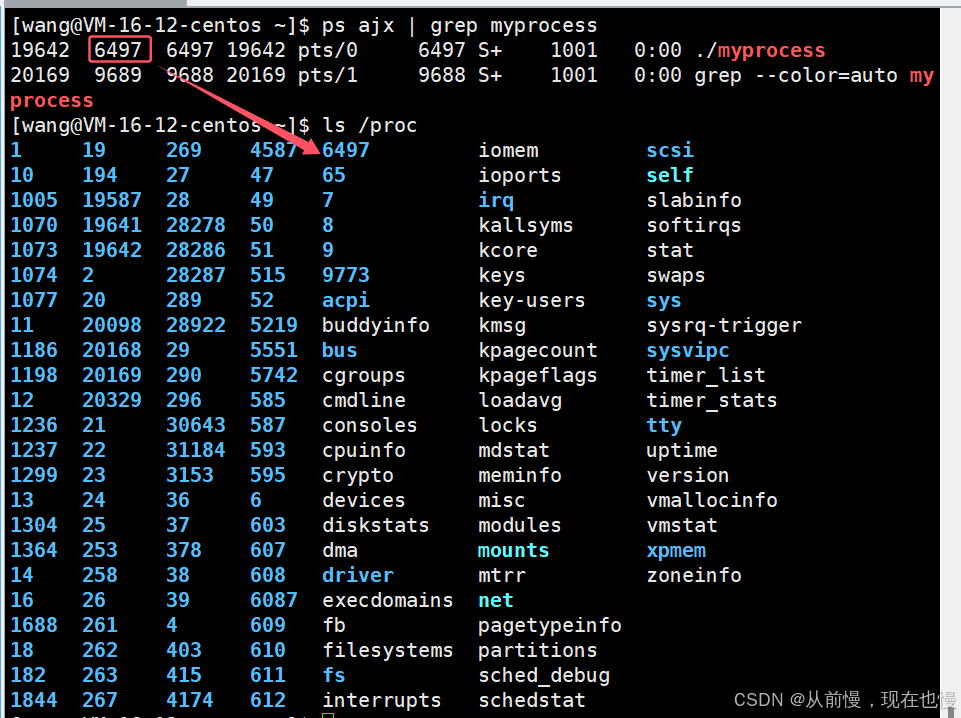961x718 pixels.
Task: Click the 'uptime' entry
Action: point(682,450)
